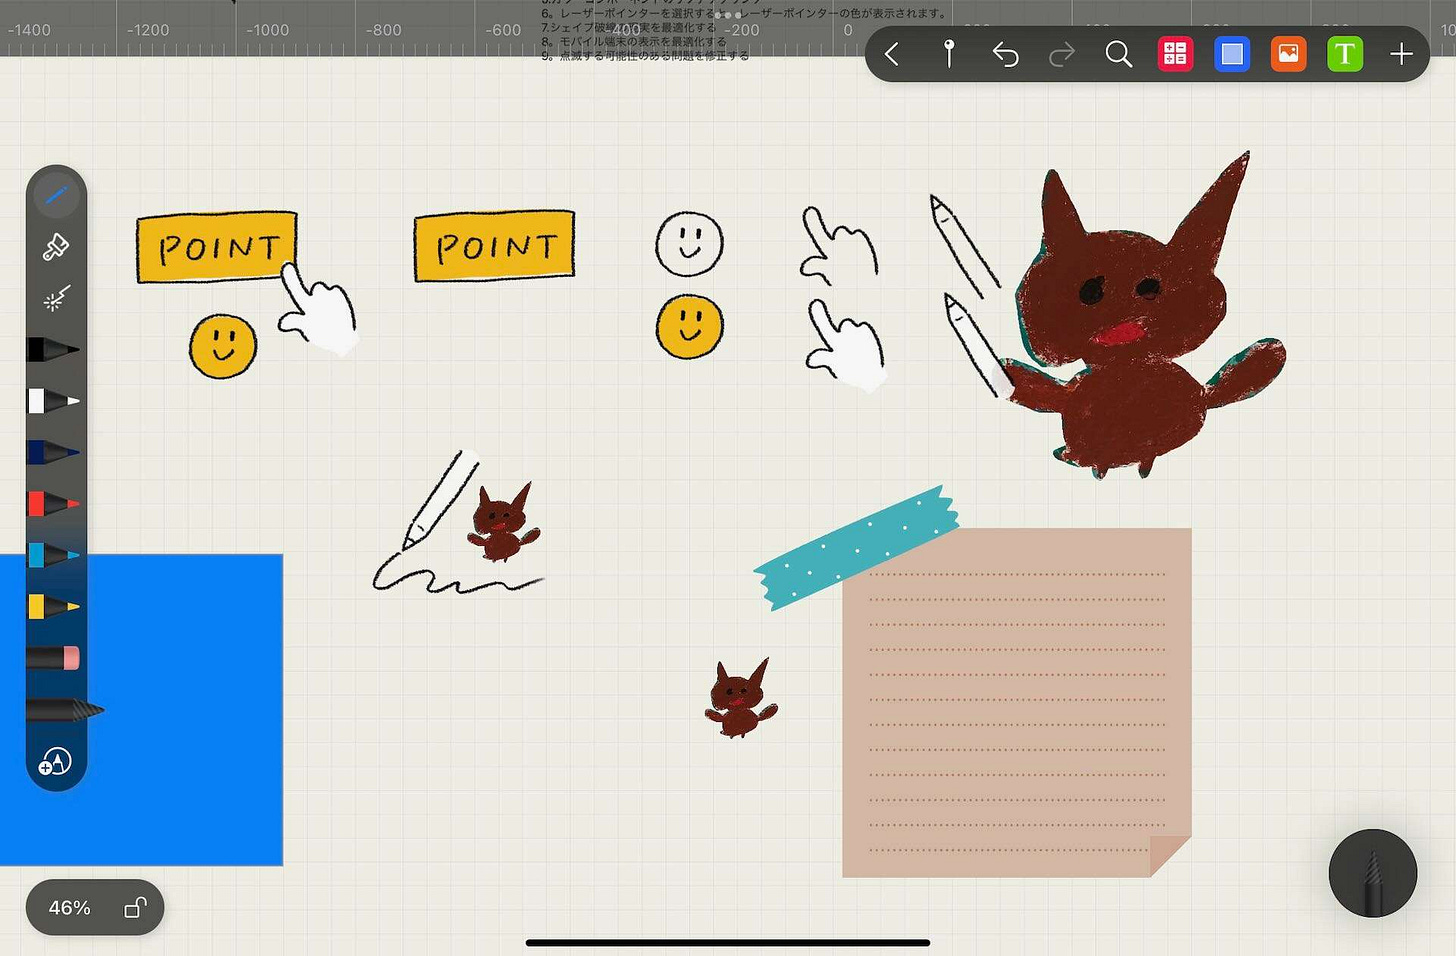1456x956 pixels.
Task: Select the teal washi tape sticker
Action: click(x=857, y=547)
